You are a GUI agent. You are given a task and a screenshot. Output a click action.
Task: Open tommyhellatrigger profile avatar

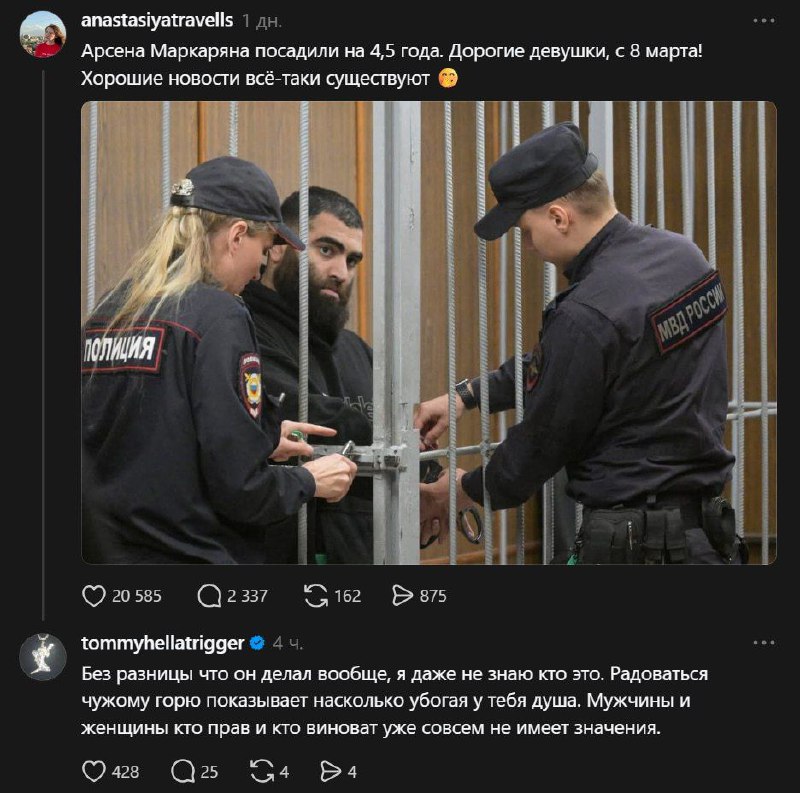43,656
